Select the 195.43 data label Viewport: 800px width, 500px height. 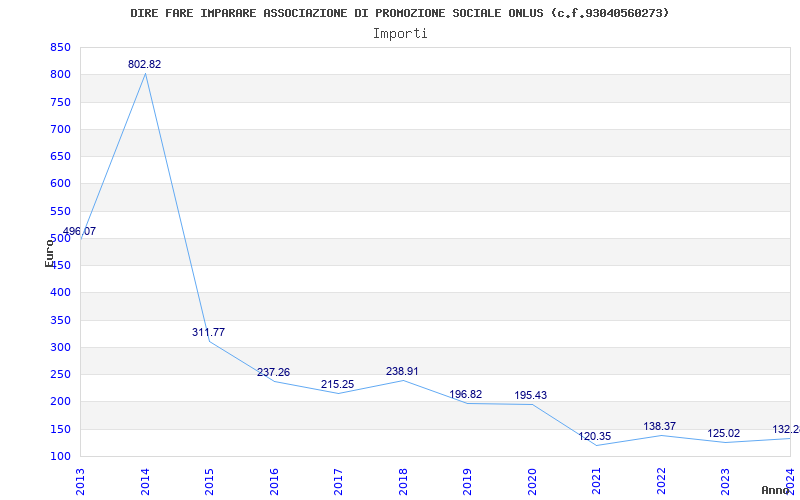click(530, 395)
